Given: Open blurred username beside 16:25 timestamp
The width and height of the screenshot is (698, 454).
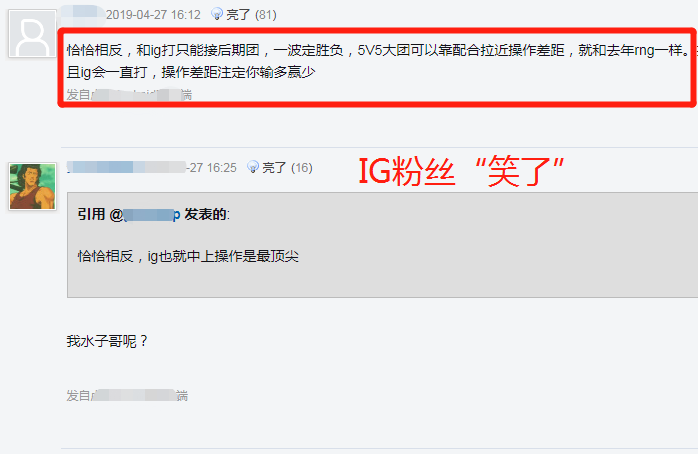Looking at the screenshot, I should tap(126, 167).
